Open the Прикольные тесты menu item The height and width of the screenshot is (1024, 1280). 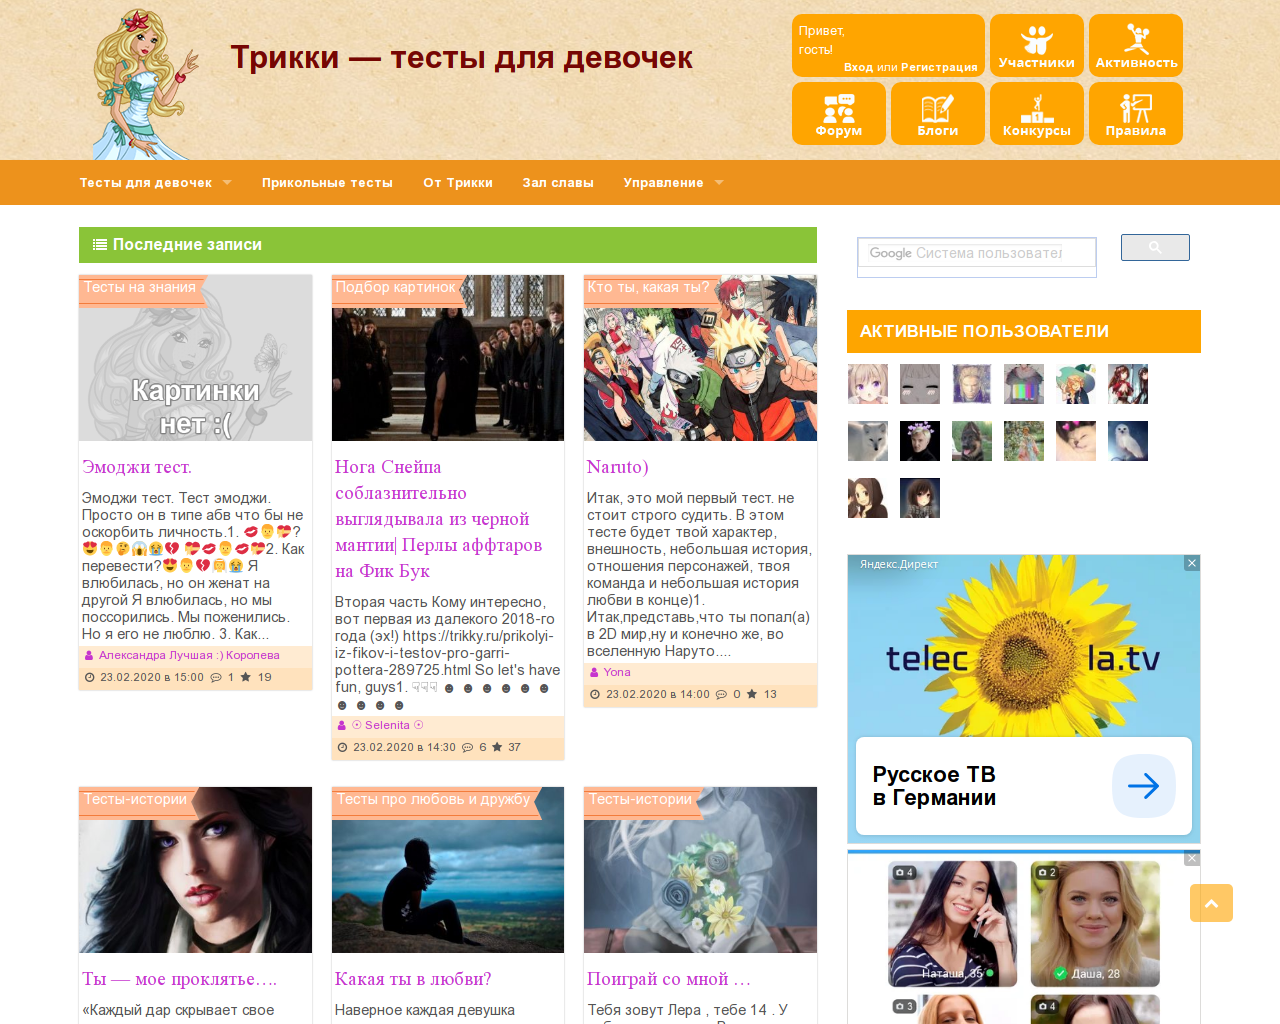click(x=327, y=183)
